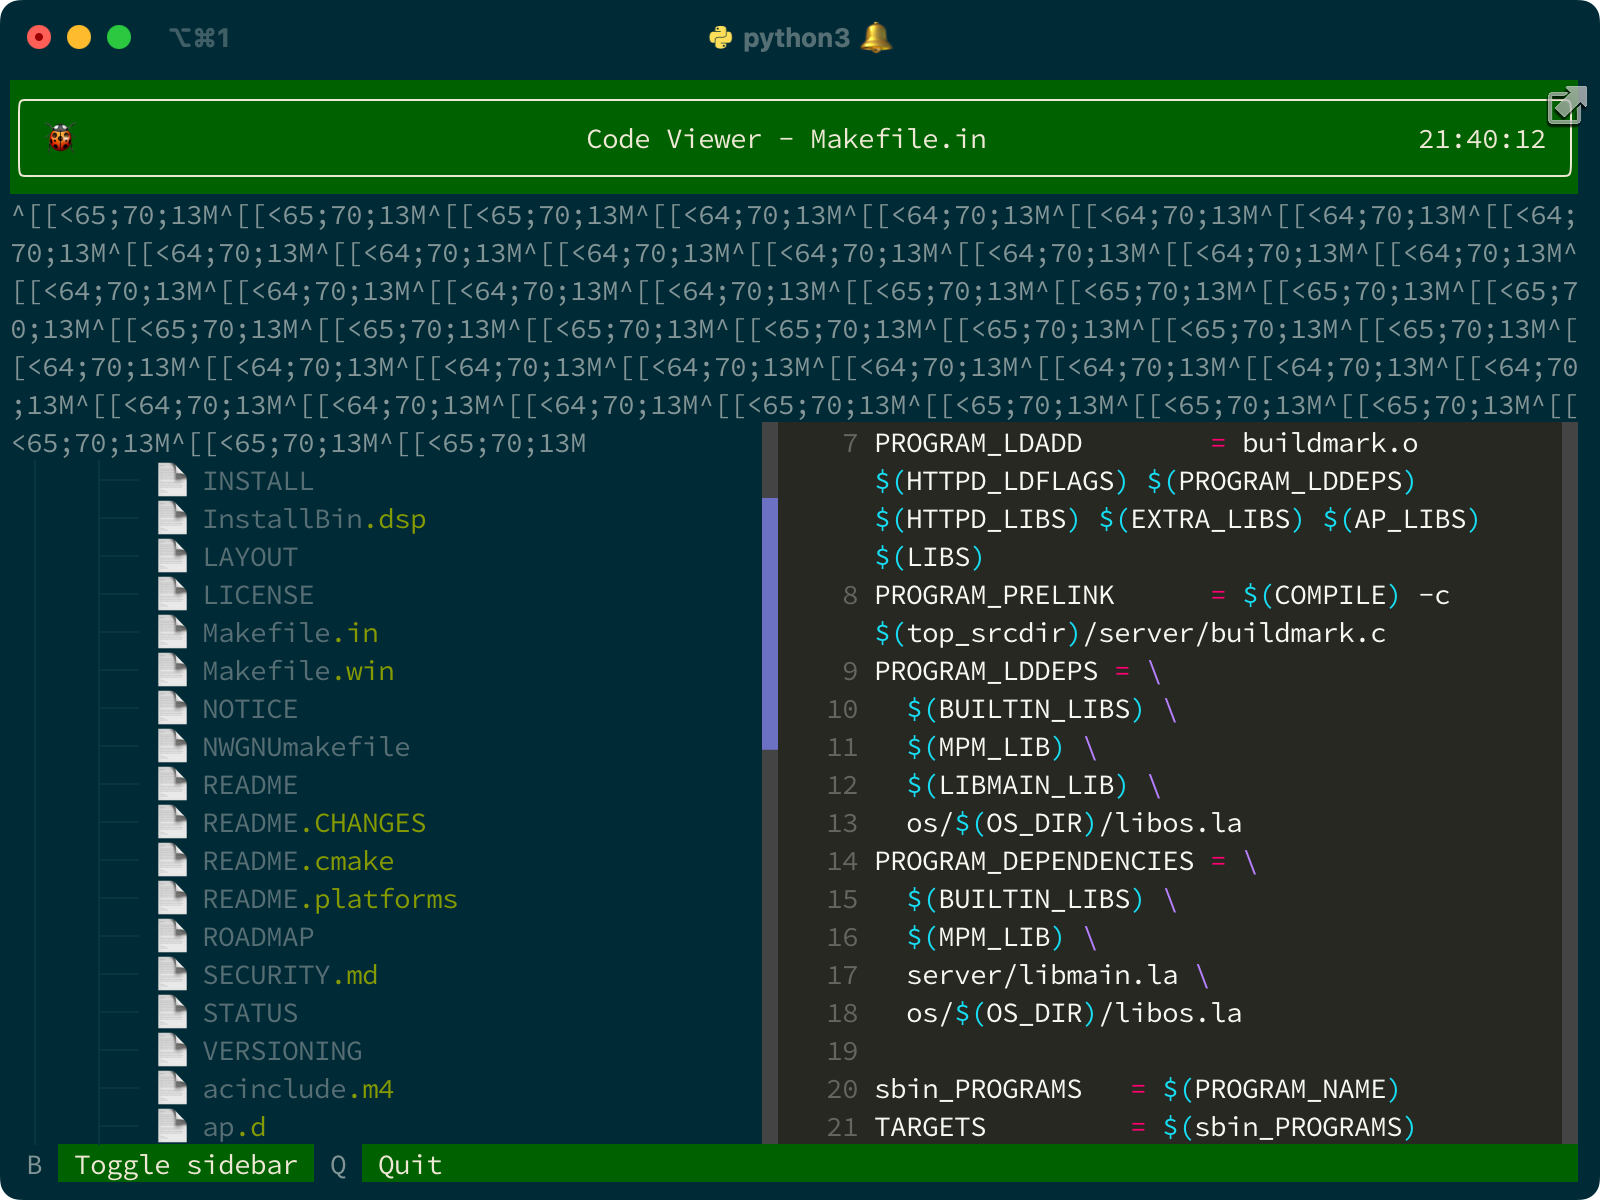
Task: Open README.CHANGES in the tree
Action: 314,823
